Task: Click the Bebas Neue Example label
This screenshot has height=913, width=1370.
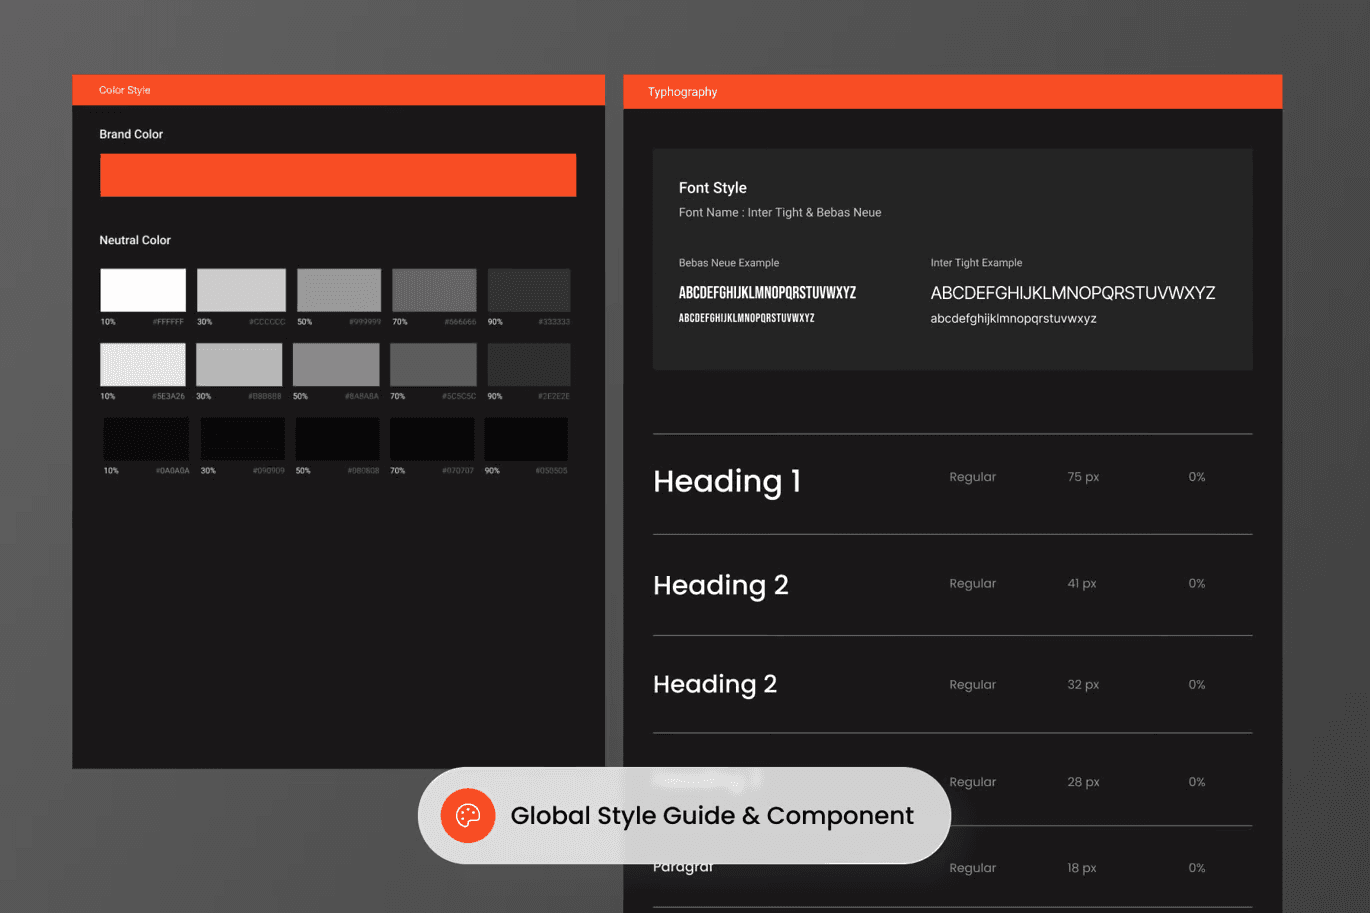Action: 729,263
